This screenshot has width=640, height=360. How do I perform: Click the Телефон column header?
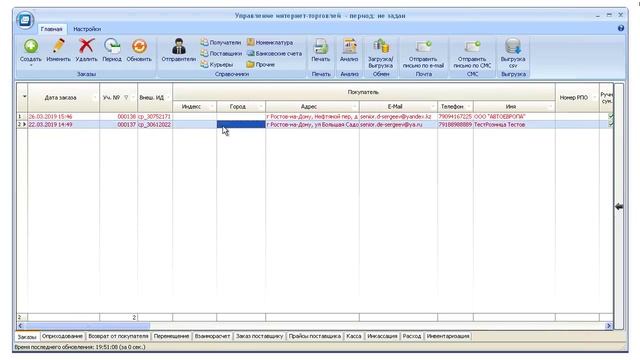tap(455, 107)
